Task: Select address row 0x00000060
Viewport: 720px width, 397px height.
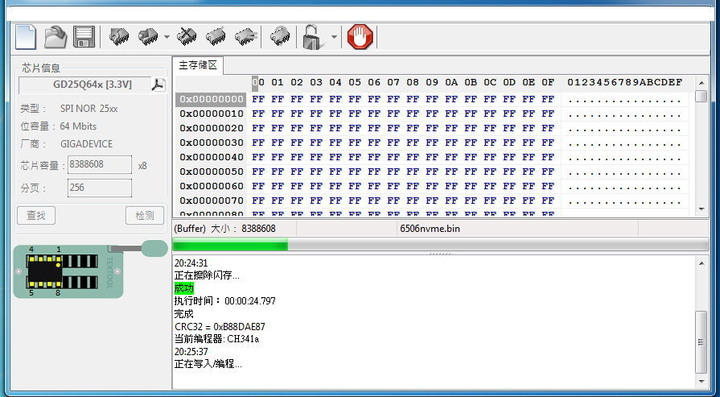Action: [211, 186]
